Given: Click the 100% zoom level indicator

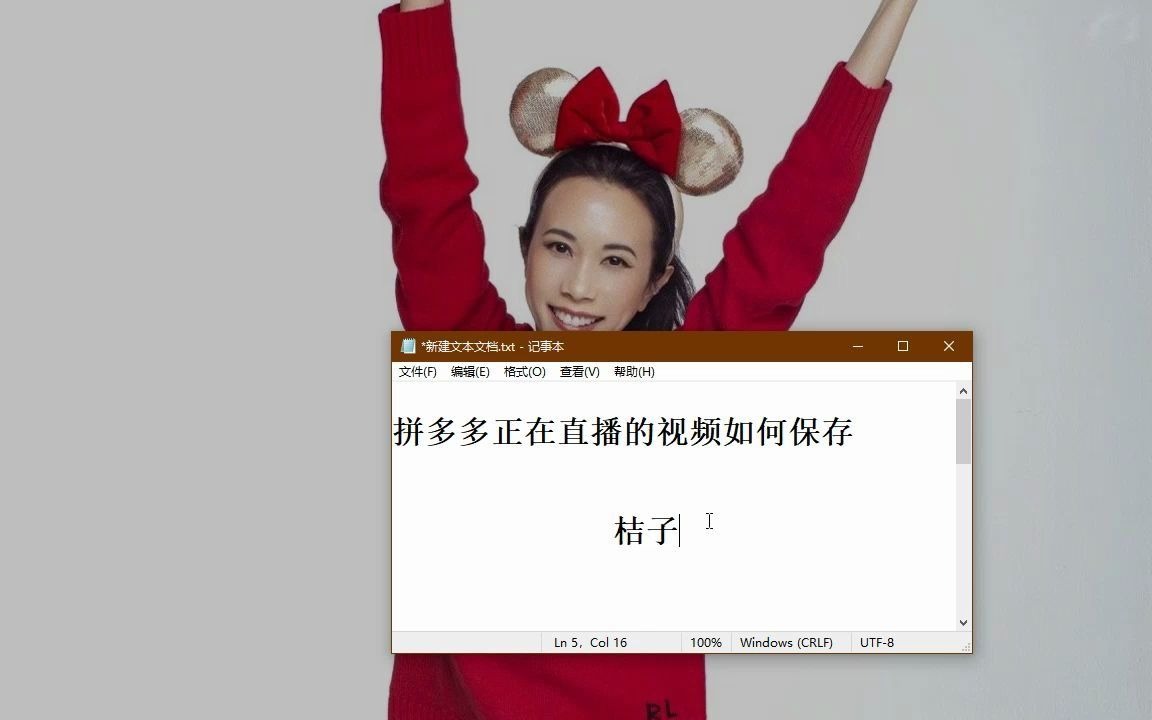Looking at the screenshot, I should tap(706, 642).
